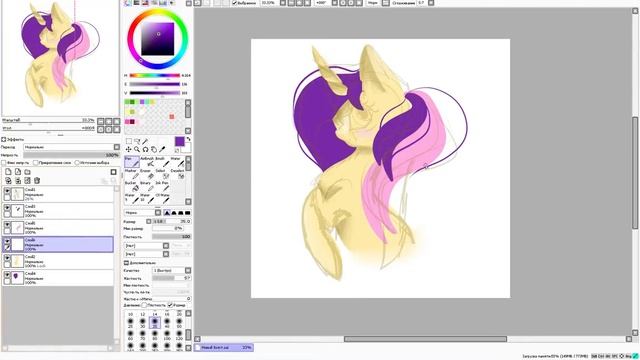Select the Binary pen tool
The width and height of the screenshot is (640, 360).
(x=147, y=186)
